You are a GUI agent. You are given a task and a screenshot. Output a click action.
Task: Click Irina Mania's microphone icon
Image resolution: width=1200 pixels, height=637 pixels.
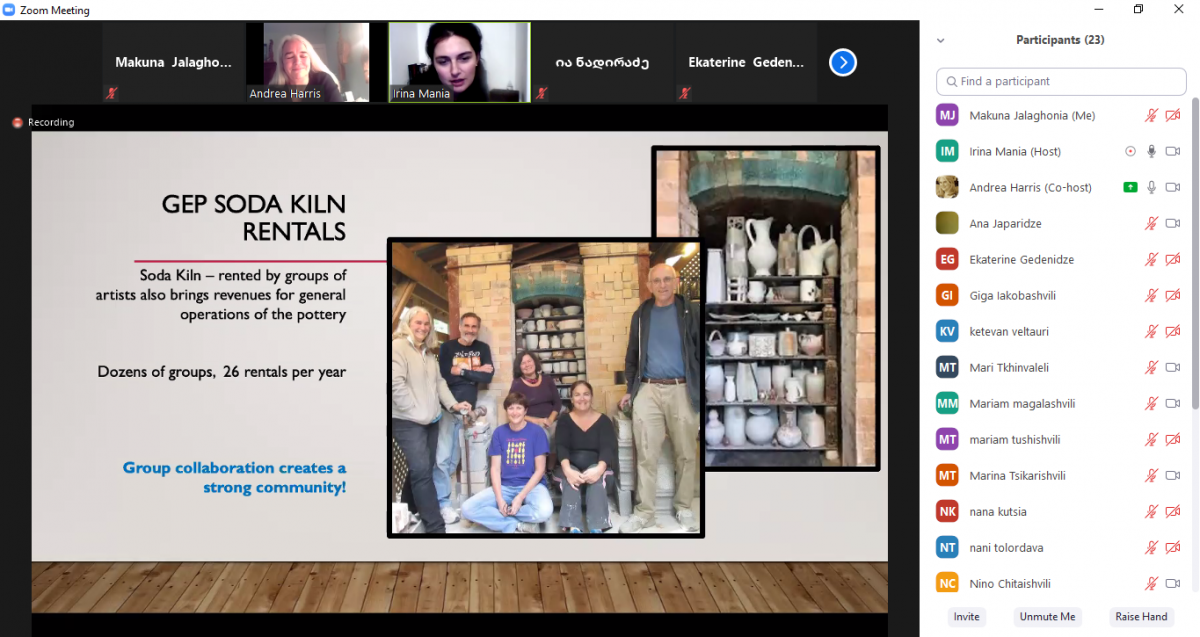click(1151, 151)
